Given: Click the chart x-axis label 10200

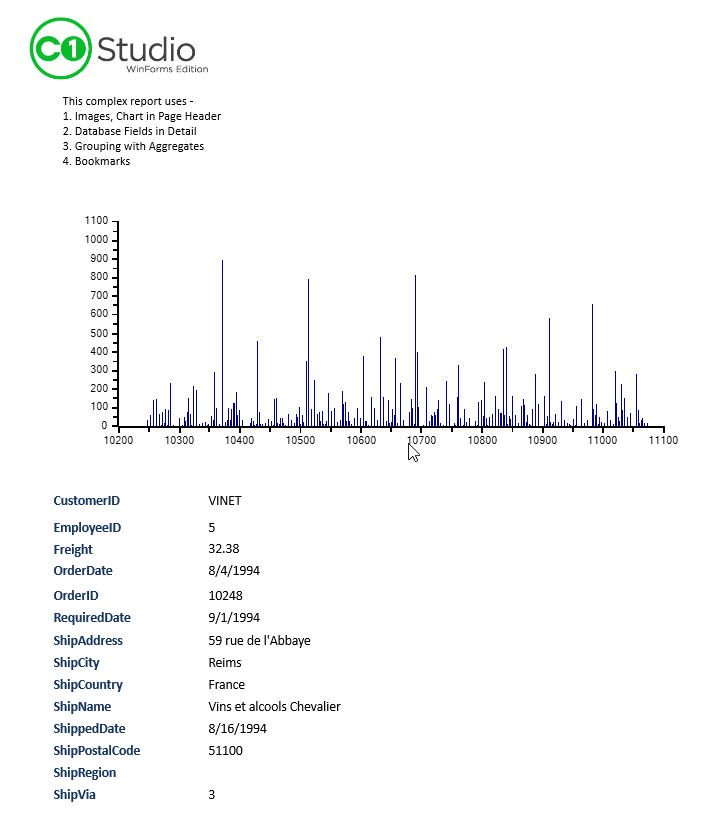Looking at the screenshot, I should coord(119,440).
